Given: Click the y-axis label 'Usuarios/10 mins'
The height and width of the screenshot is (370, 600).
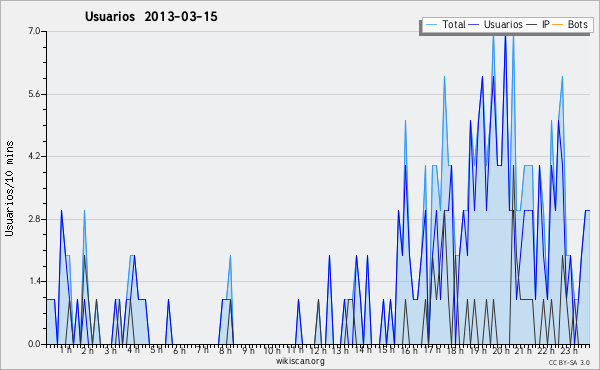Looking at the screenshot, I should coord(9,189).
